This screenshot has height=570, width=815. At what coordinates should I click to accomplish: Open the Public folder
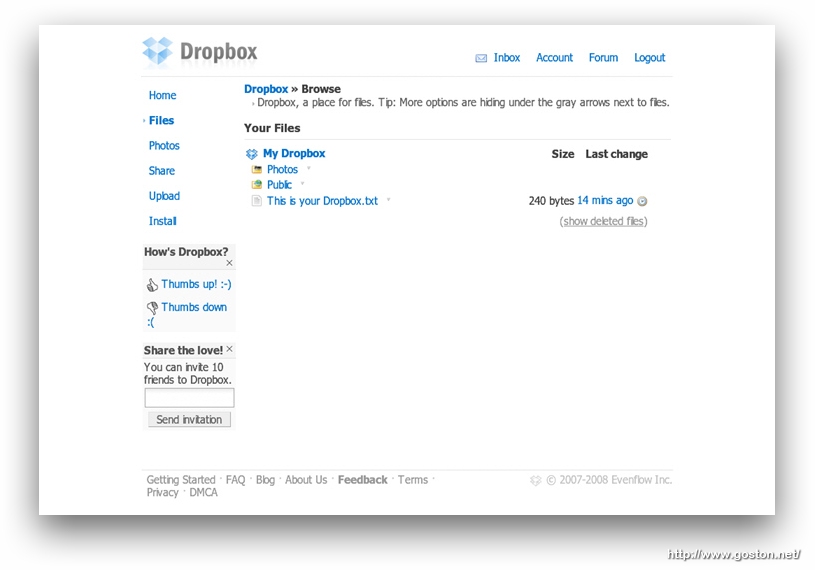pos(279,185)
